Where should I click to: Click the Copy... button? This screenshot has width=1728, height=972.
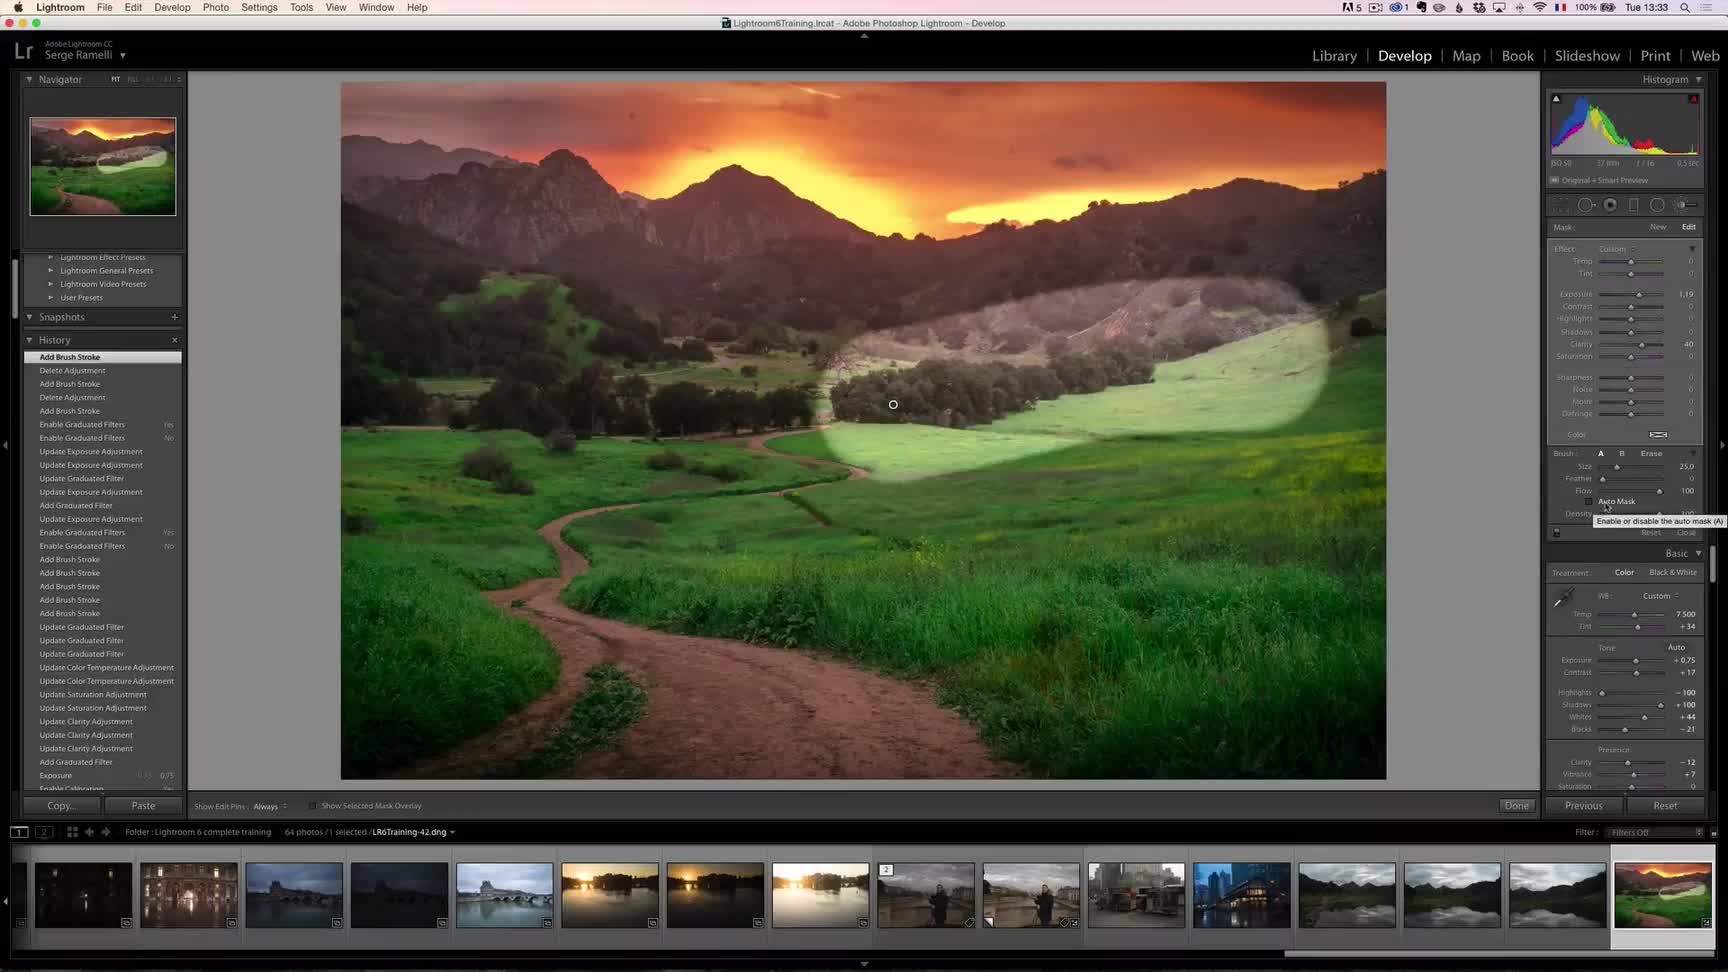pyautogui.click(x=61, y=806)
